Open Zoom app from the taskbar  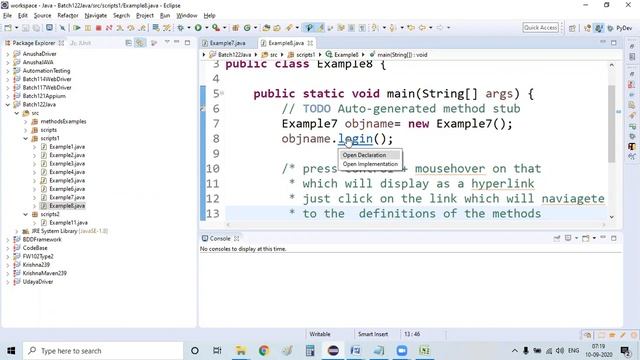click(402, 351)
